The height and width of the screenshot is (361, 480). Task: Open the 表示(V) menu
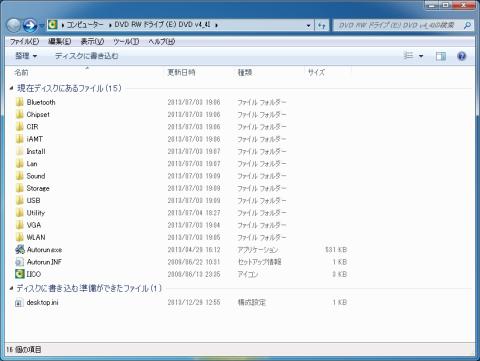pos(92,41)
